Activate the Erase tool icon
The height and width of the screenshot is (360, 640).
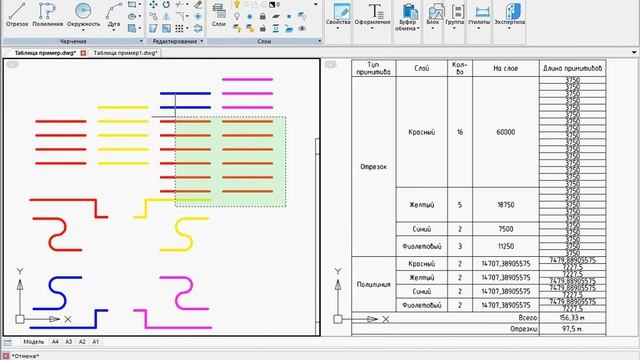point(198,4)
